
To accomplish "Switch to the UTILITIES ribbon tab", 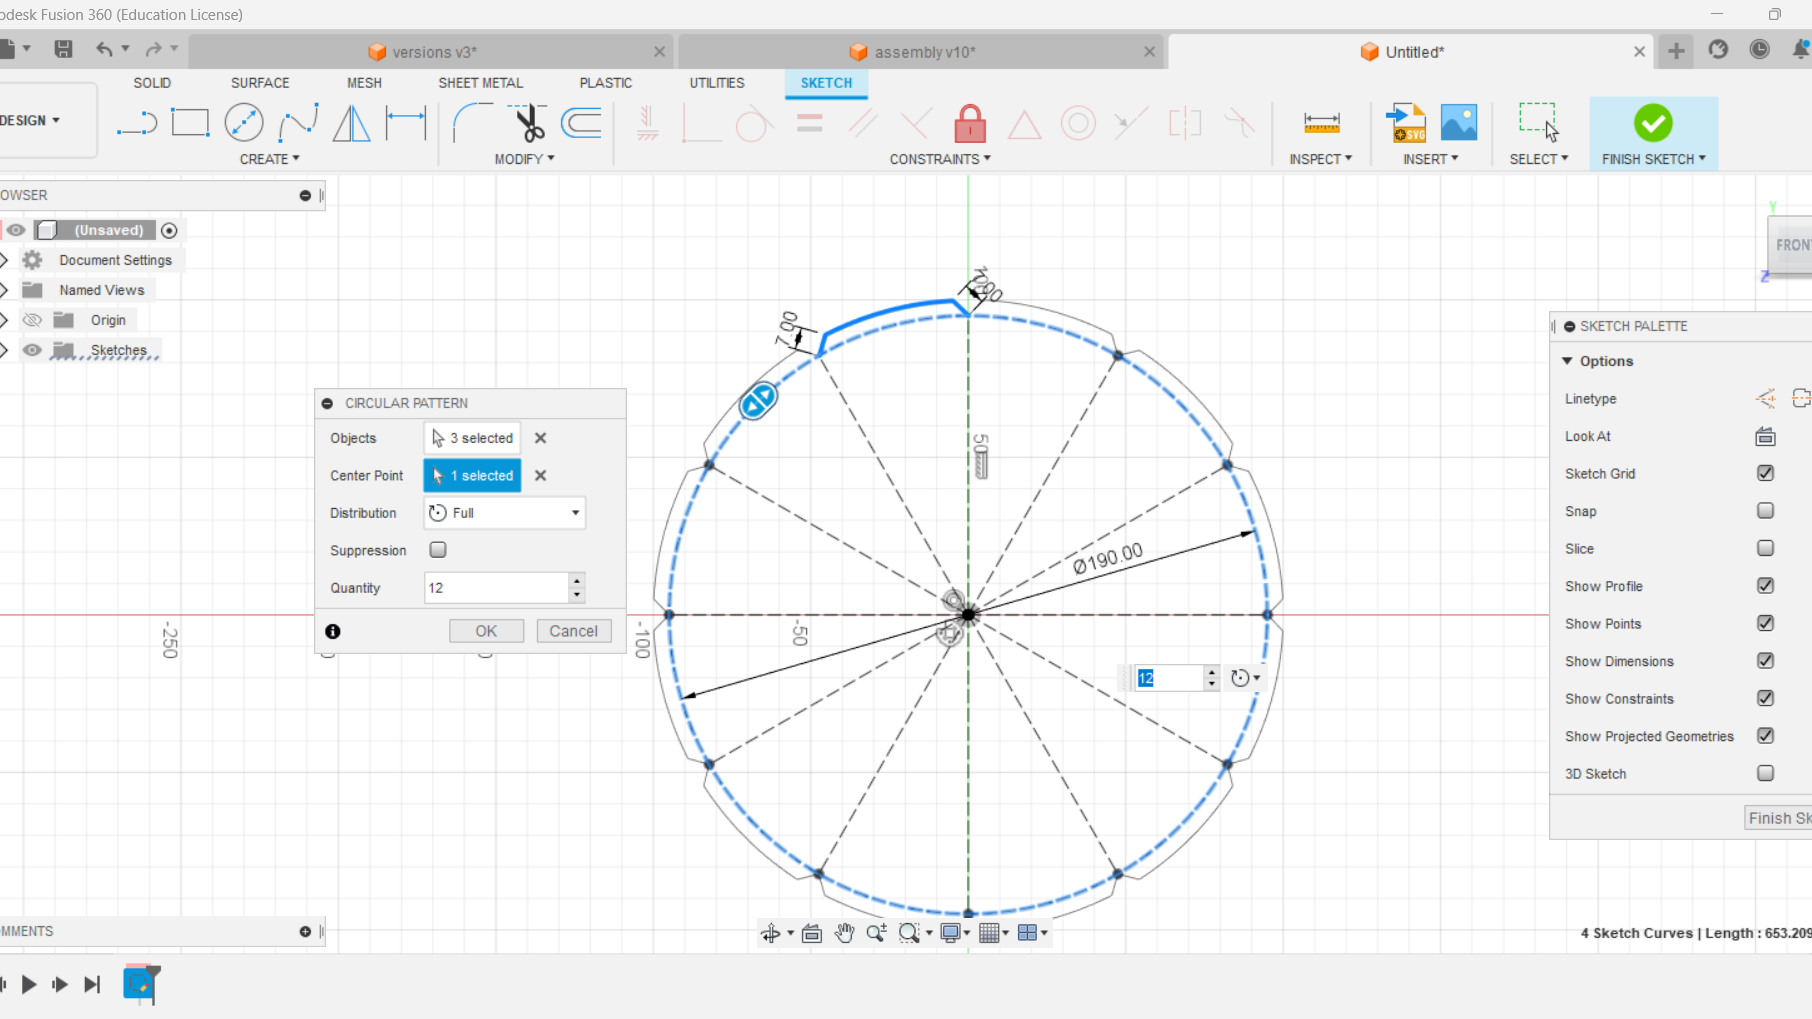I will (717, 83).
